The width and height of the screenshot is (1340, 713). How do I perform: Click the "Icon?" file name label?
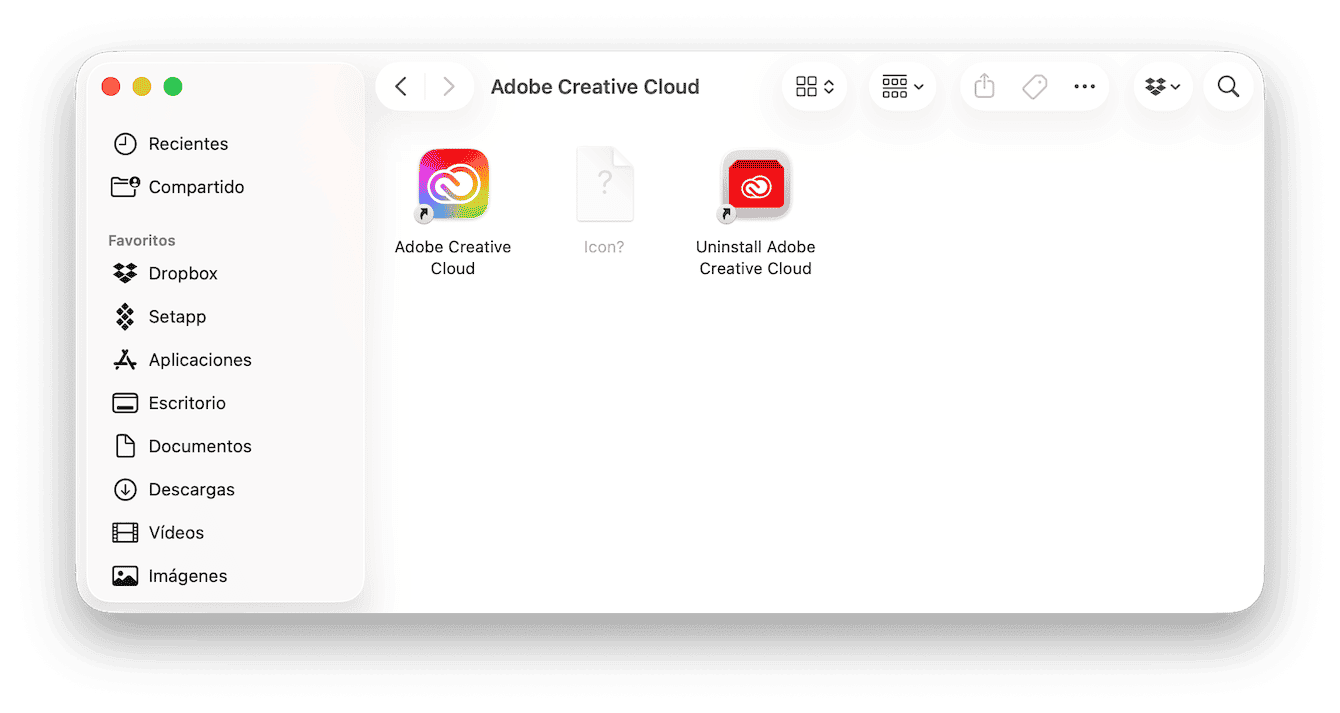(604, 247)
